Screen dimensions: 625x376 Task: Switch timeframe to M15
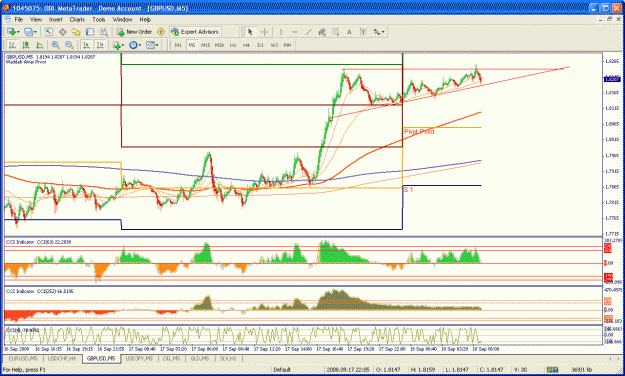[x=205, y=45]
